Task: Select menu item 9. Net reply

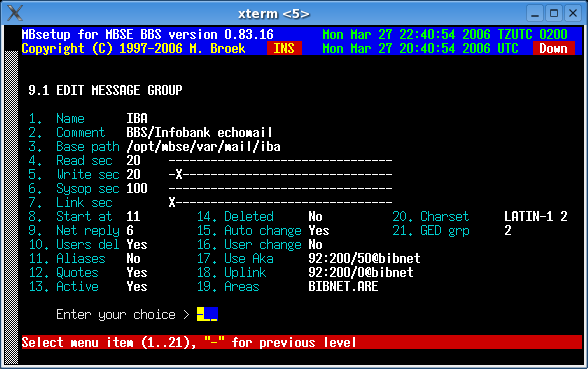Action: tap(74, 231)
